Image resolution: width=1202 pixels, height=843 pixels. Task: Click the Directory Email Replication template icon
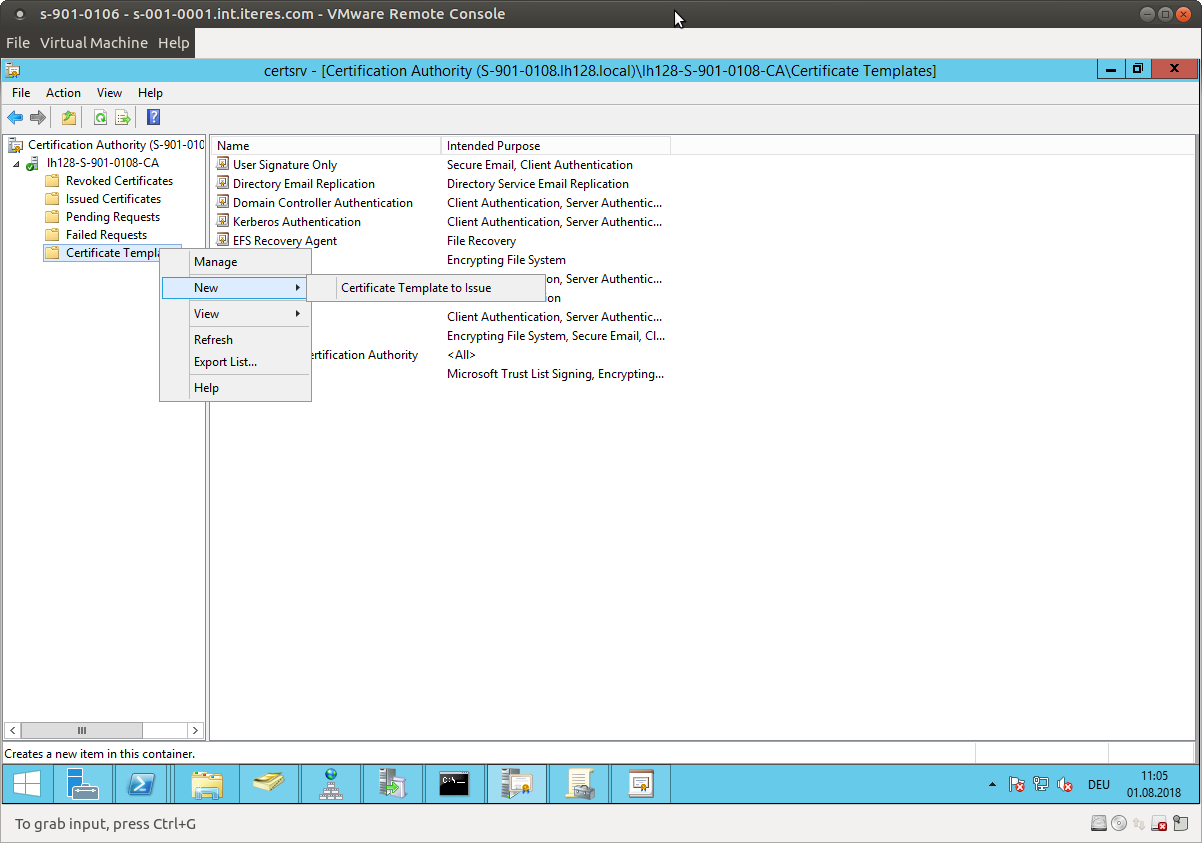[224, 183]
